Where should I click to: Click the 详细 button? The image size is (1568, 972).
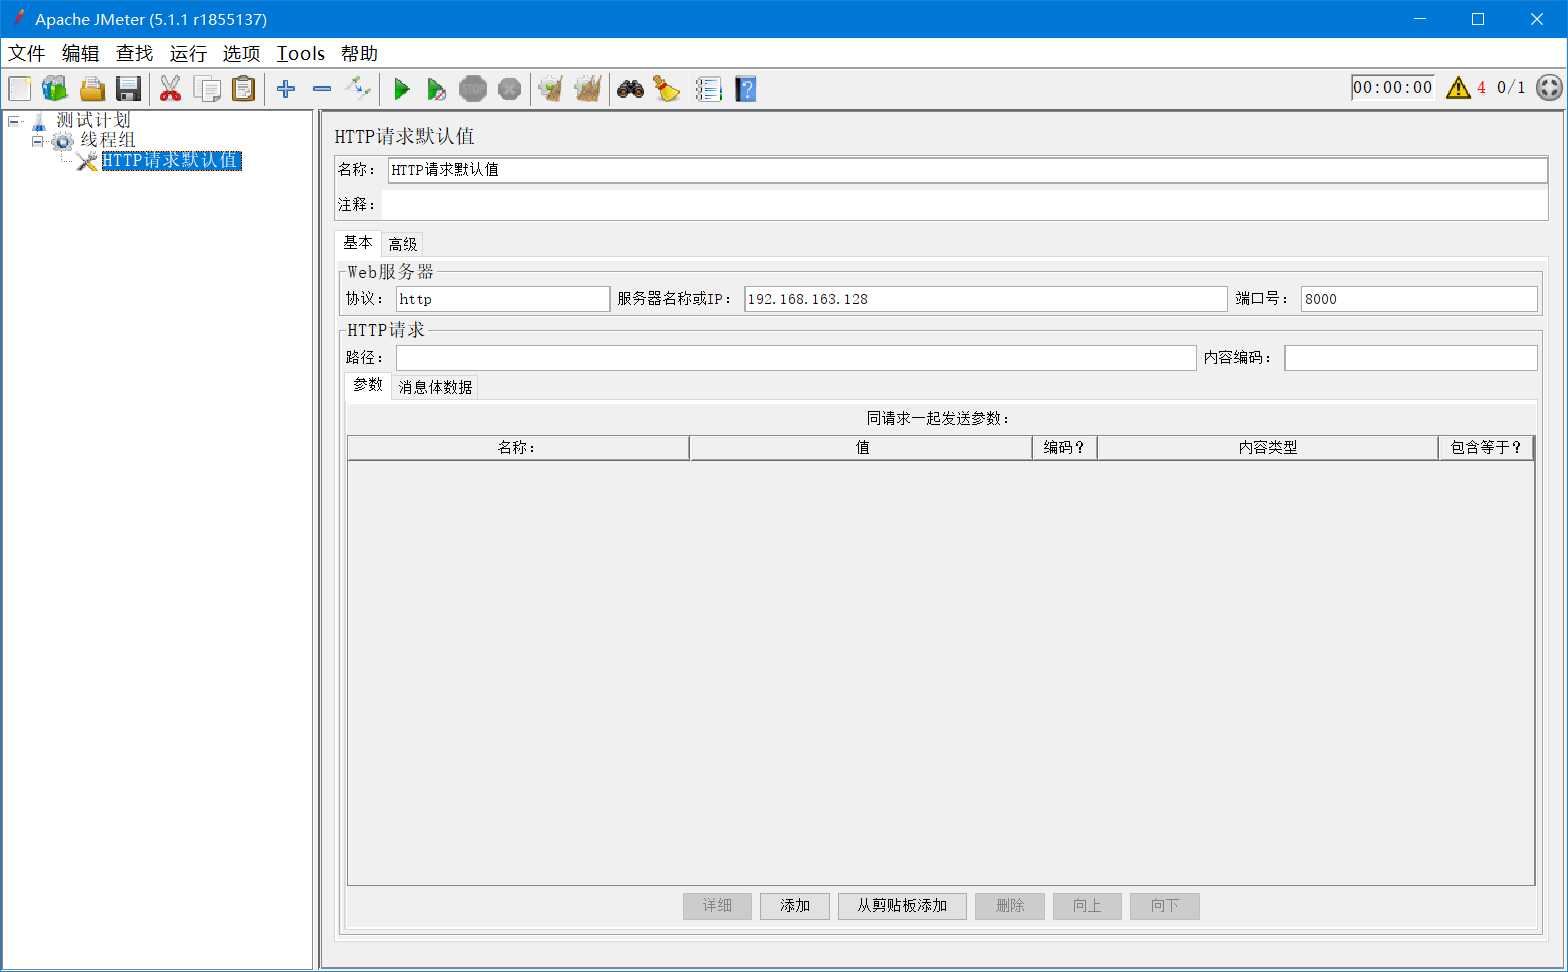717,906
